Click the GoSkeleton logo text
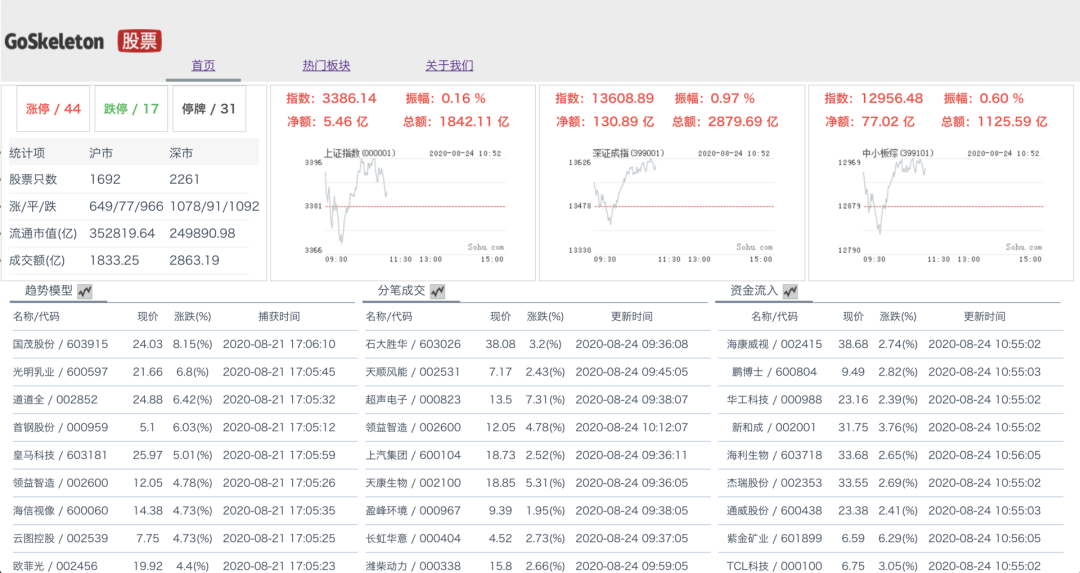The height and width of the screenshot is (573, 1080). (54, 41)
